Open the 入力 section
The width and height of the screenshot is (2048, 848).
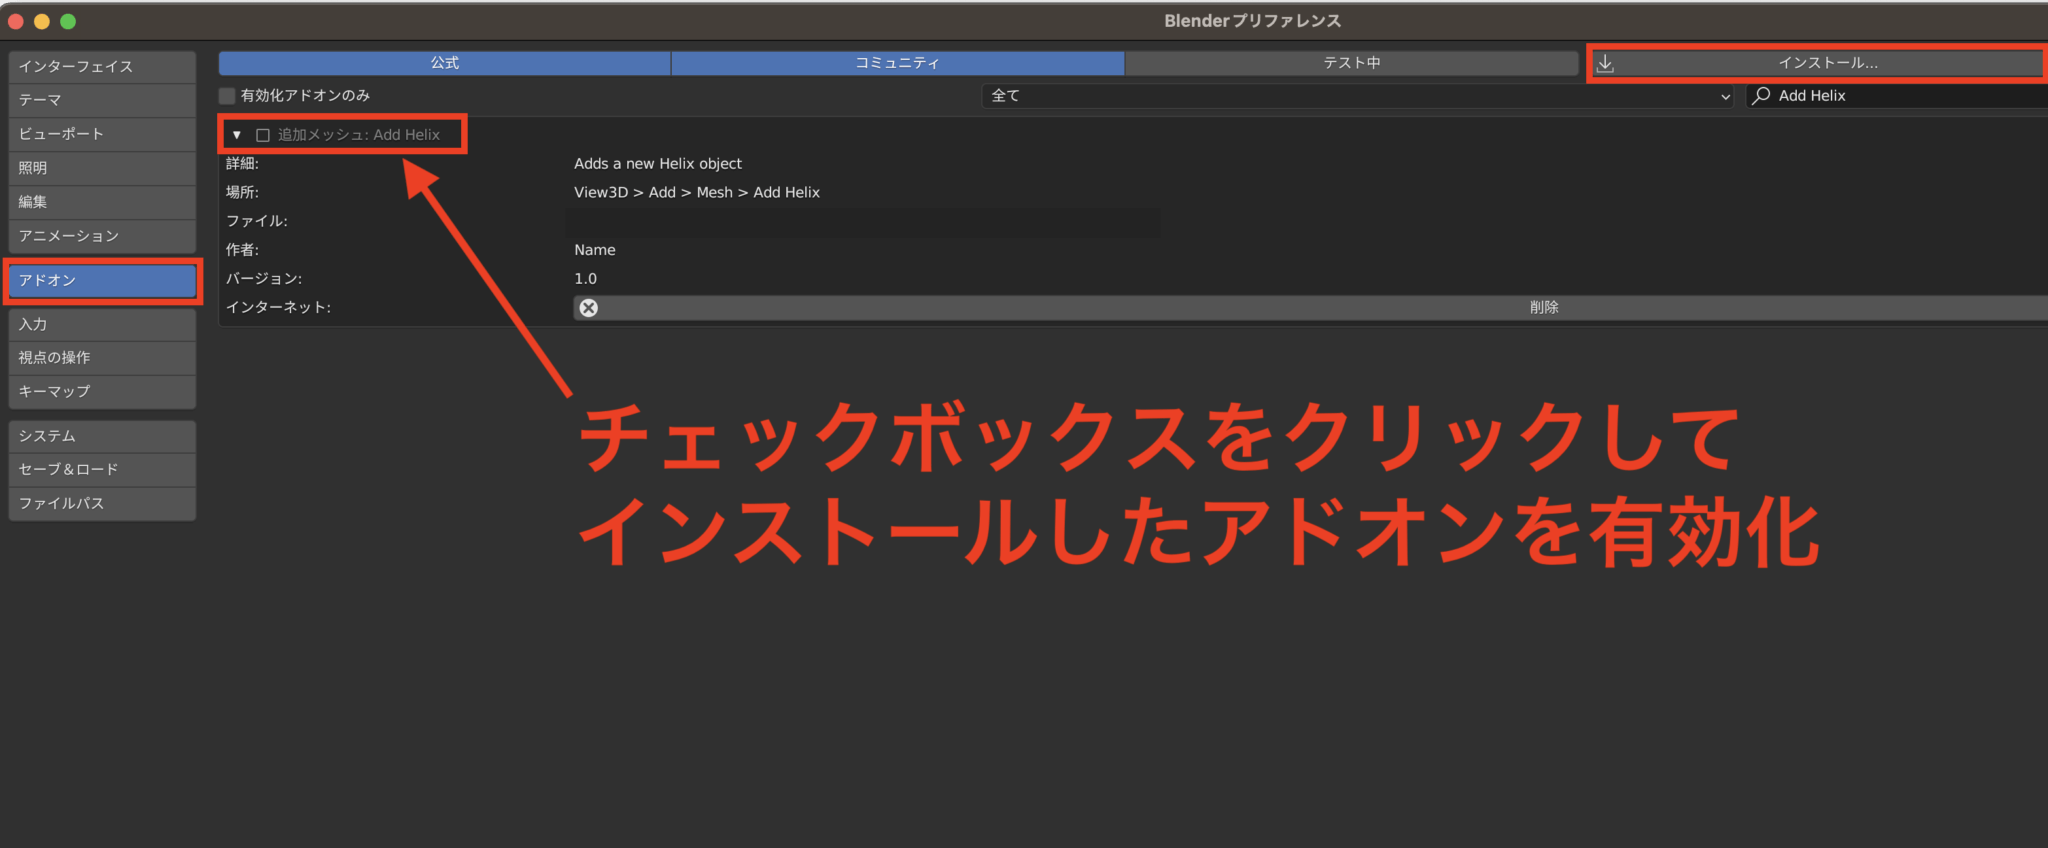click(x=102, y=325)
